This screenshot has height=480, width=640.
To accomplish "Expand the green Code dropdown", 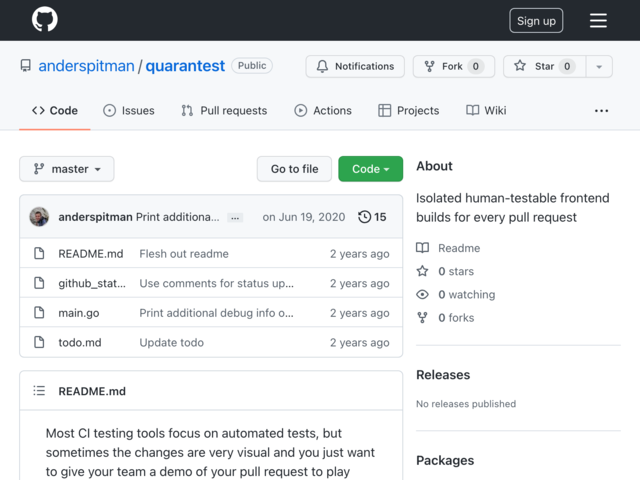I will pos(371,169).
